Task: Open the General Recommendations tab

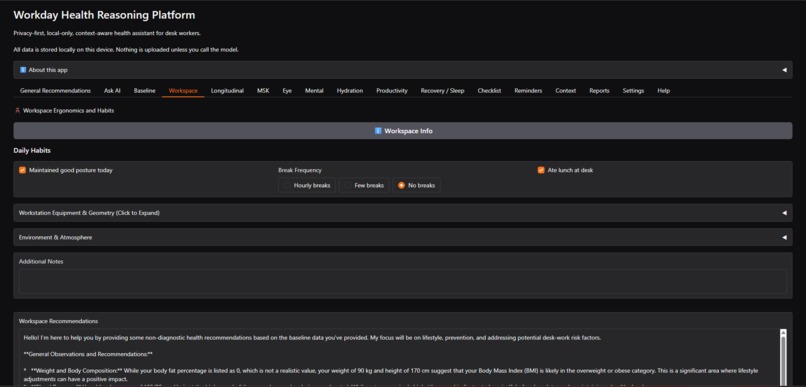Action: pyautogui.click(x=56, y=90)
